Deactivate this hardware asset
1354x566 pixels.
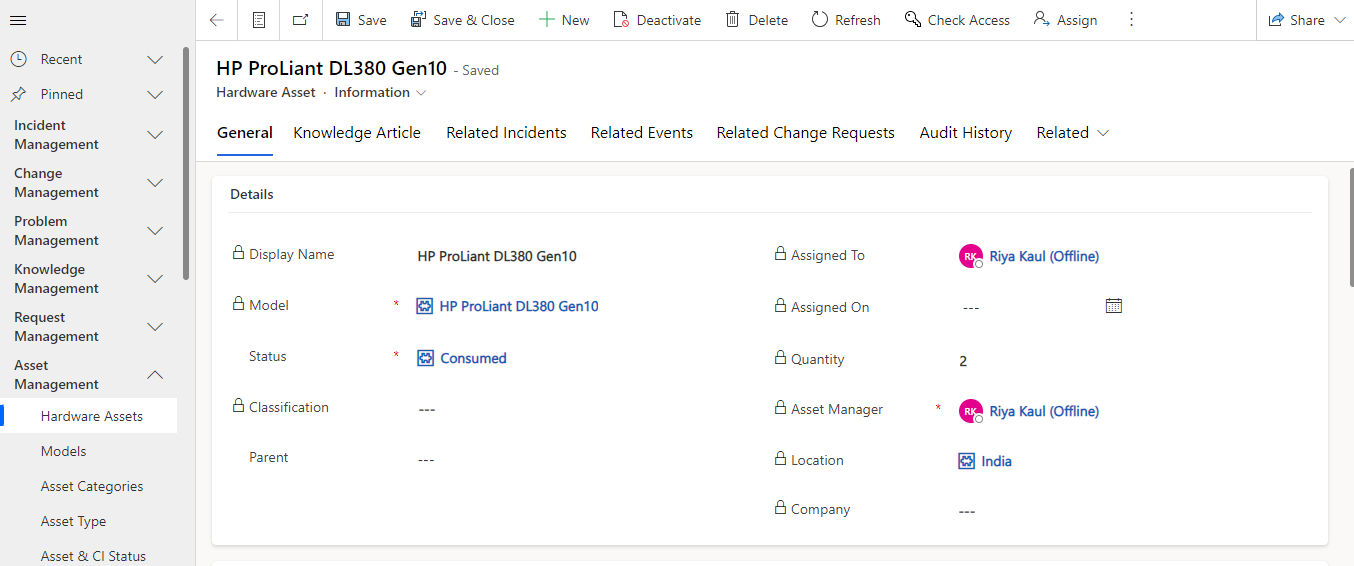coord(657,20)
